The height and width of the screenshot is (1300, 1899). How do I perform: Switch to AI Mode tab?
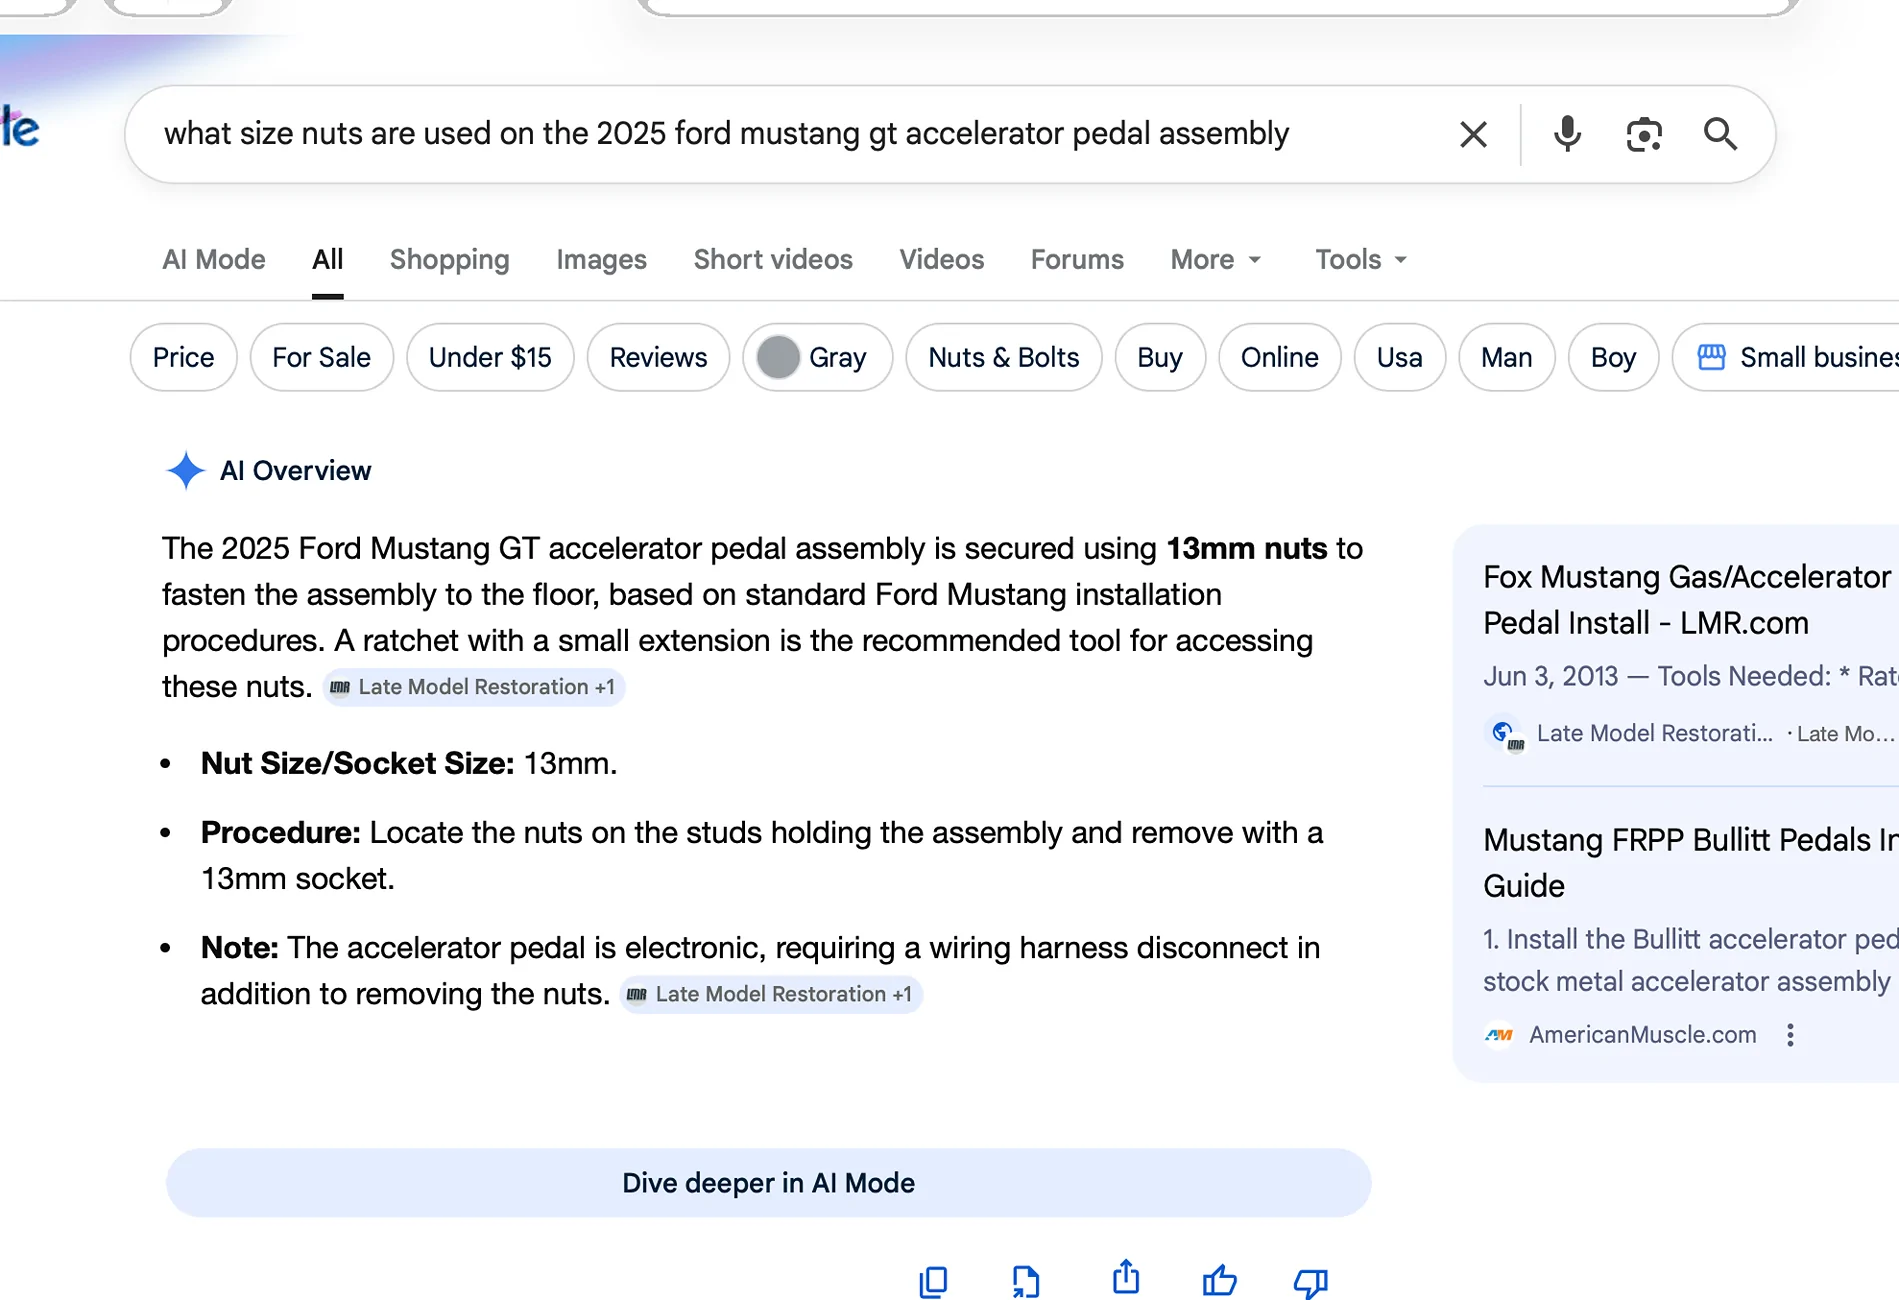click(214, 260)
